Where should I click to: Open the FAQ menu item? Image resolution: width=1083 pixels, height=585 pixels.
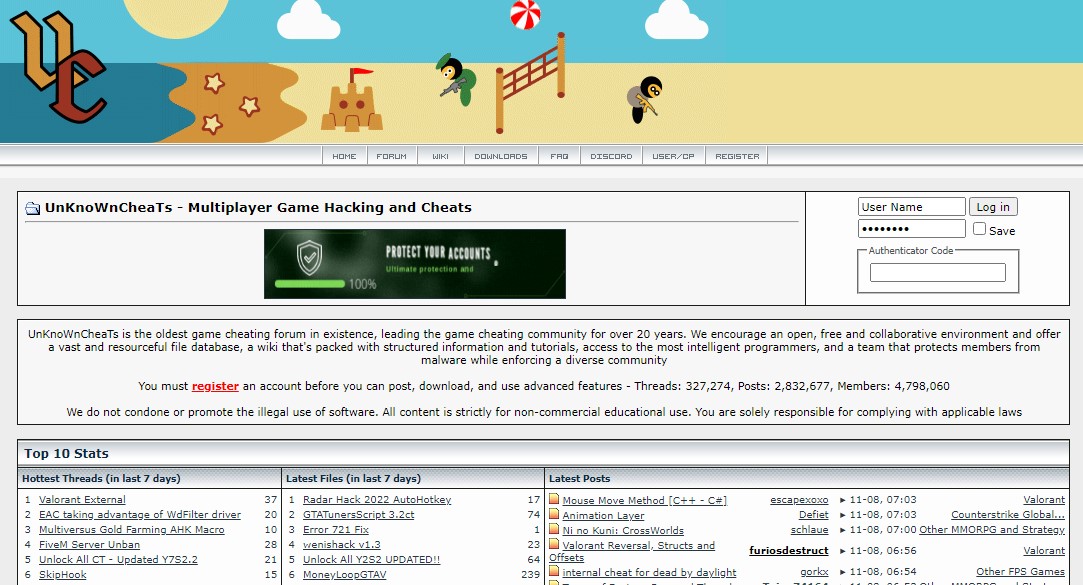point(559,156)
